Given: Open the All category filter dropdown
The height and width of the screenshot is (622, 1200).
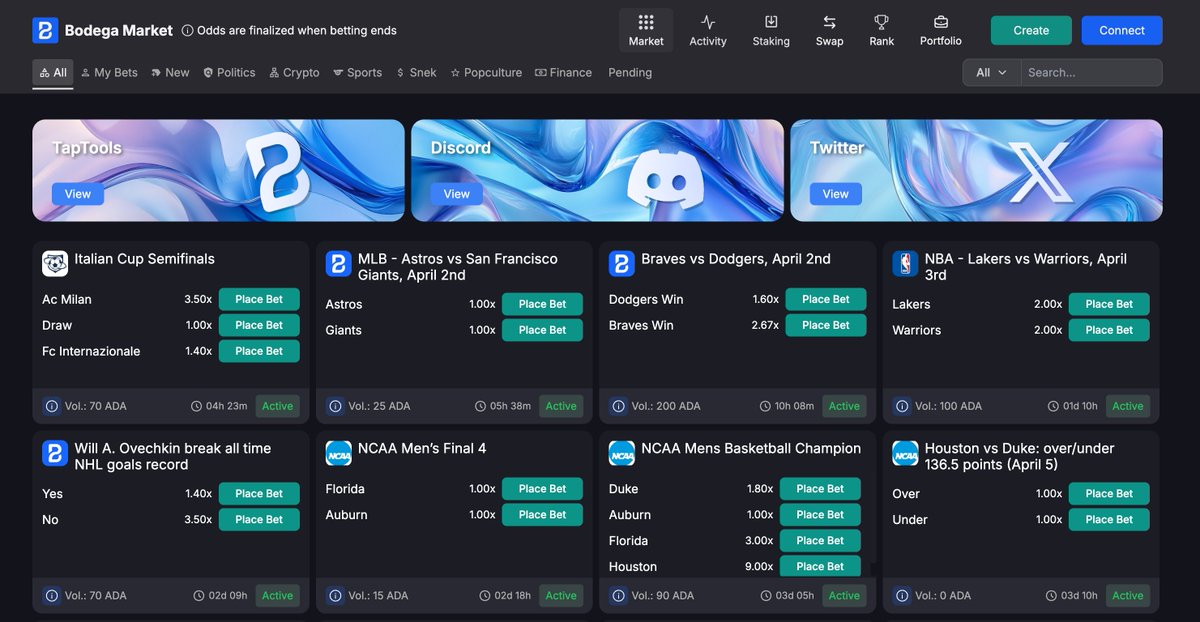Looking at the screenshot, I should [991, 72].
